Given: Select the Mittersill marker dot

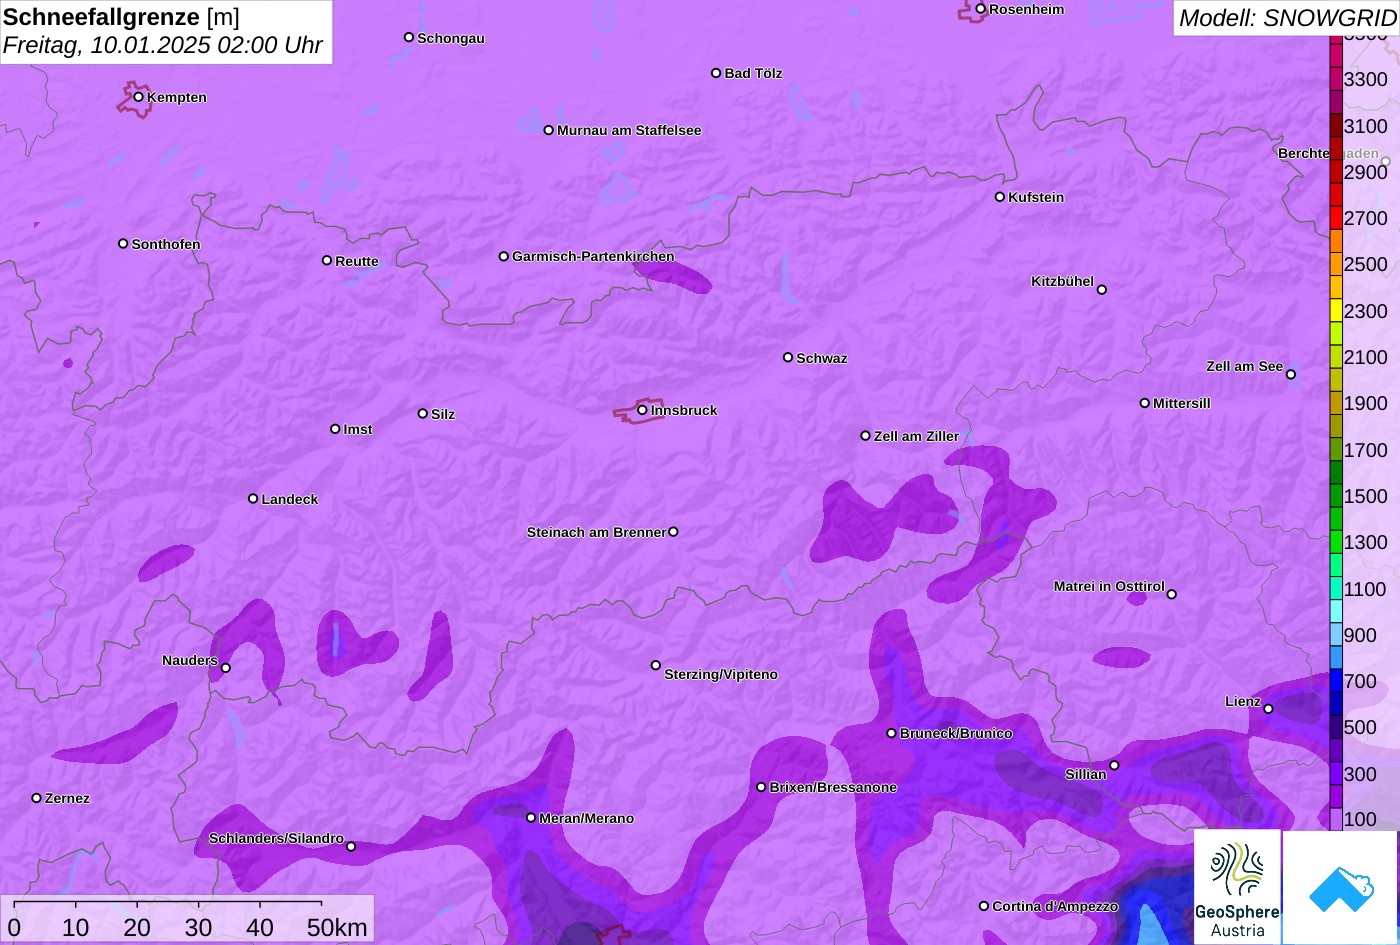Looking at the screenshot, I should coord(1145,403).
